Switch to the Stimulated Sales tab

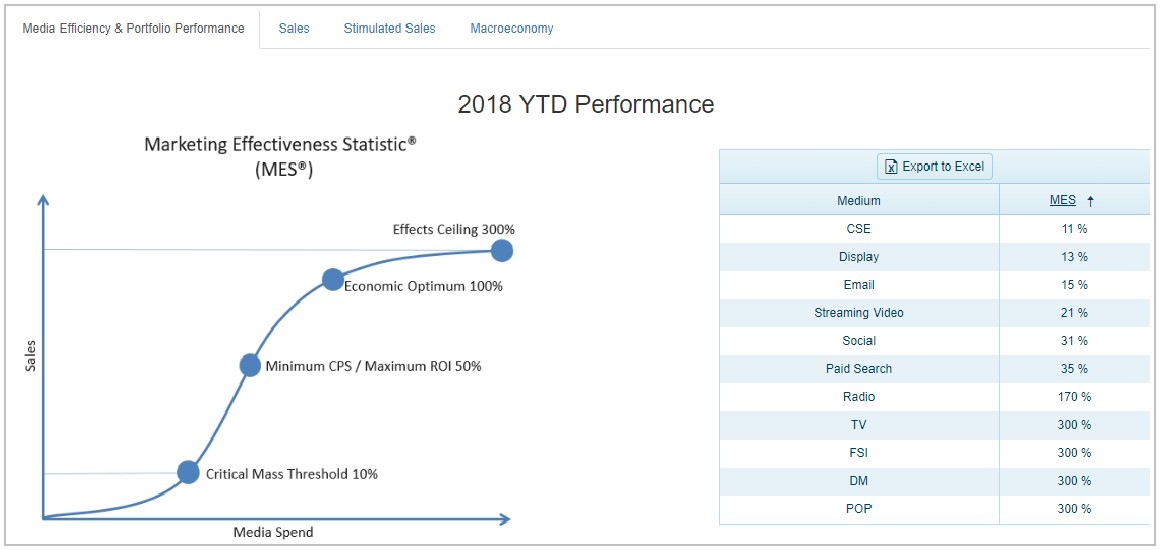point(389,29)
